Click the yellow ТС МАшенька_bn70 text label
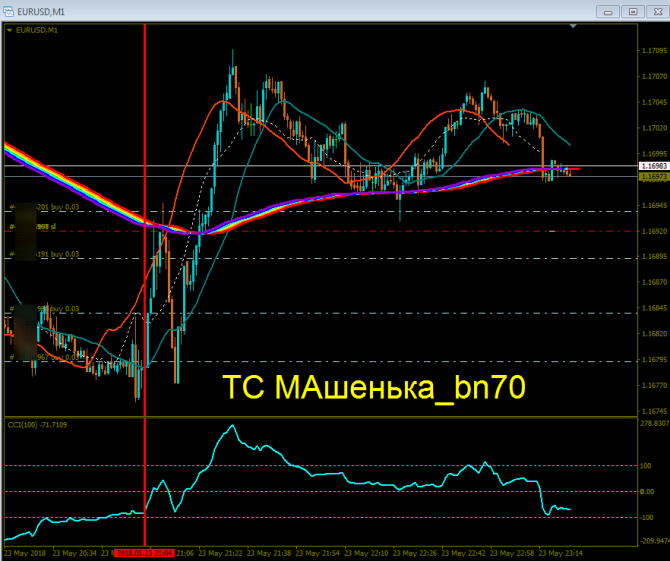Screen dimensions: 670x561 tap(374, 387)
